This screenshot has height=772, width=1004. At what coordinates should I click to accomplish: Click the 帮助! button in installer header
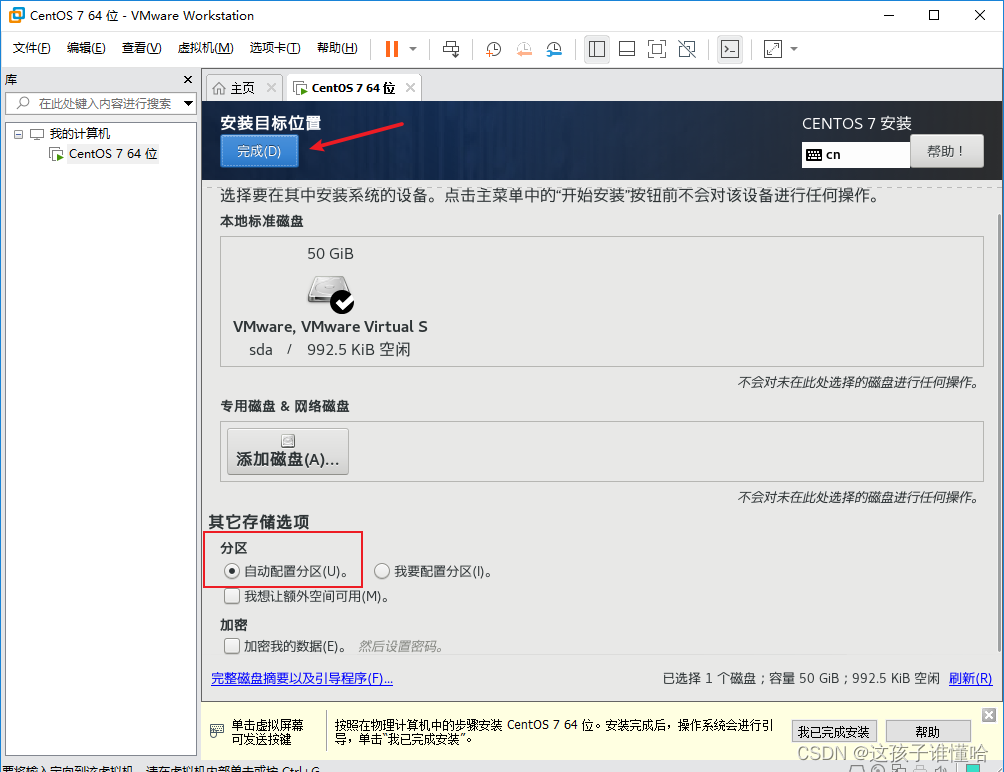point(946,151)
